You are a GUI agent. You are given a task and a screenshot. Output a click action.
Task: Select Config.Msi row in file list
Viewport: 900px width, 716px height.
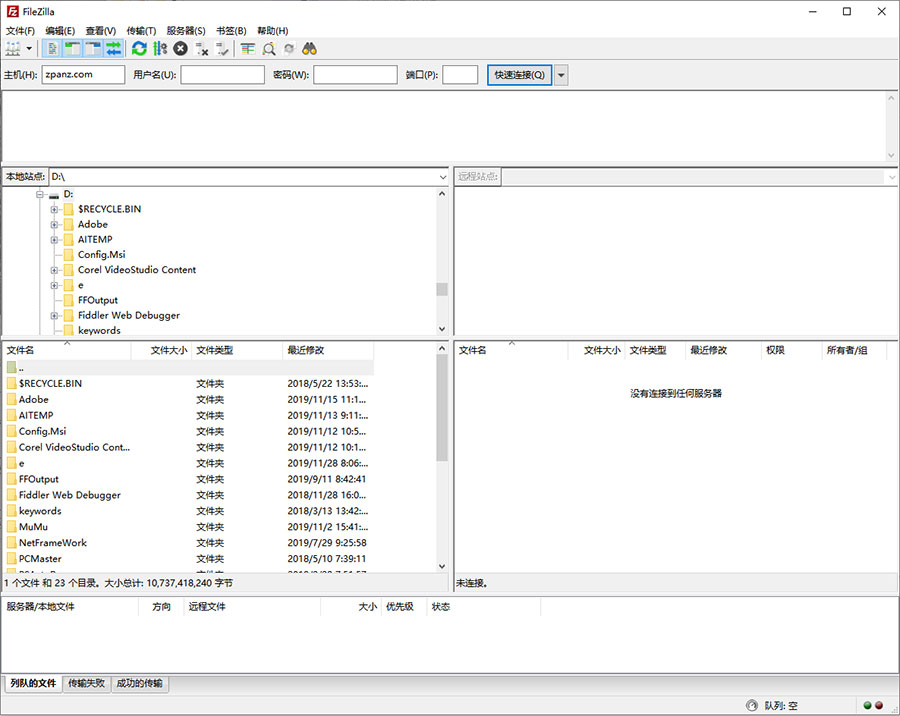(x=189, y=431)
